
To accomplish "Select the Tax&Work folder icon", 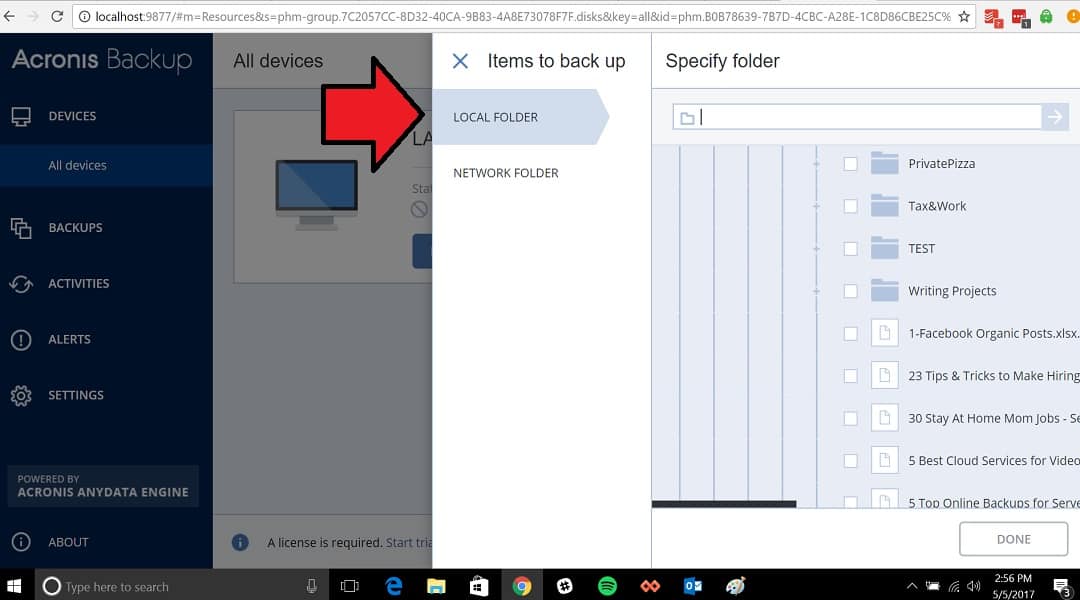I will click(884, 206).
